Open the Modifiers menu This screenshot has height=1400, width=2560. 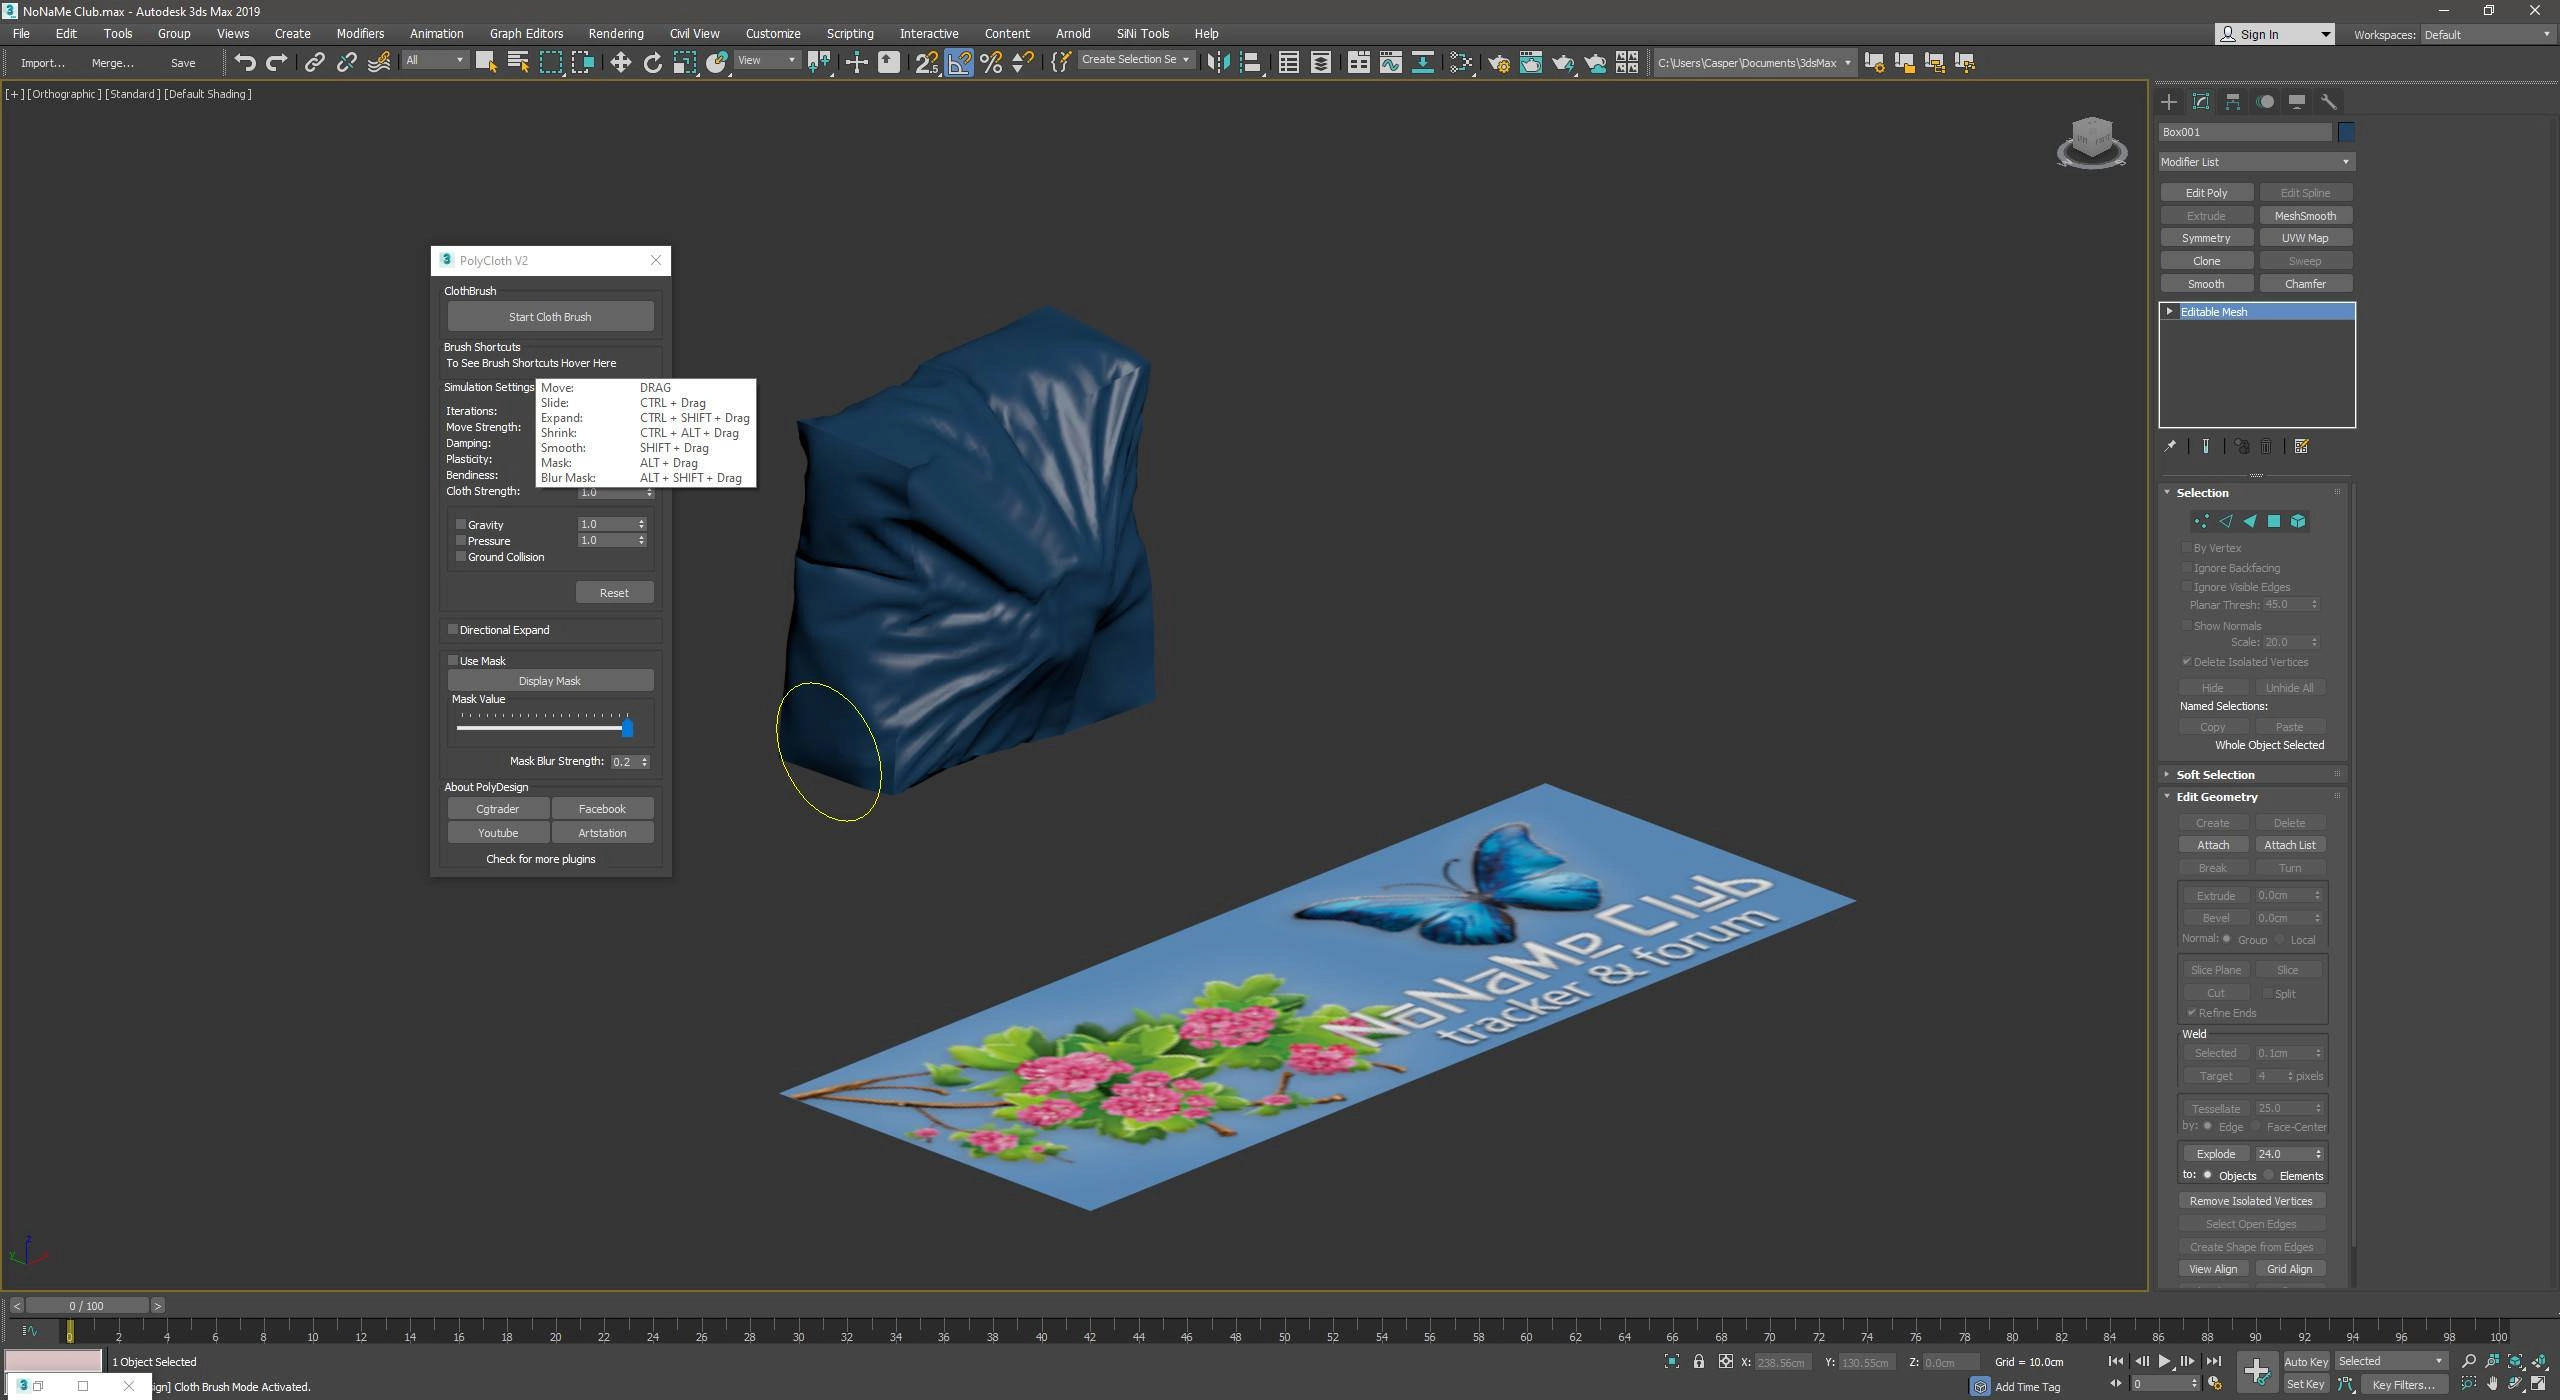[360, 33]
